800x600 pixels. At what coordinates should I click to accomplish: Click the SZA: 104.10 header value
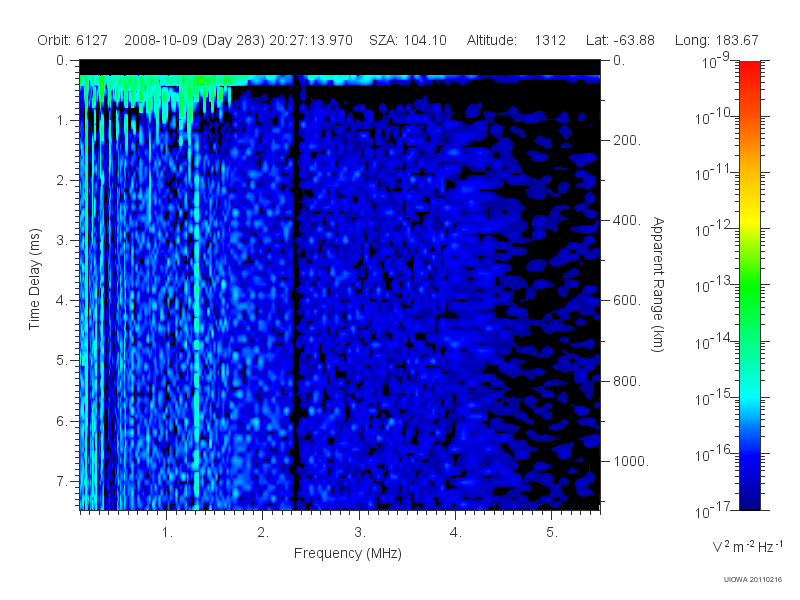408,40
